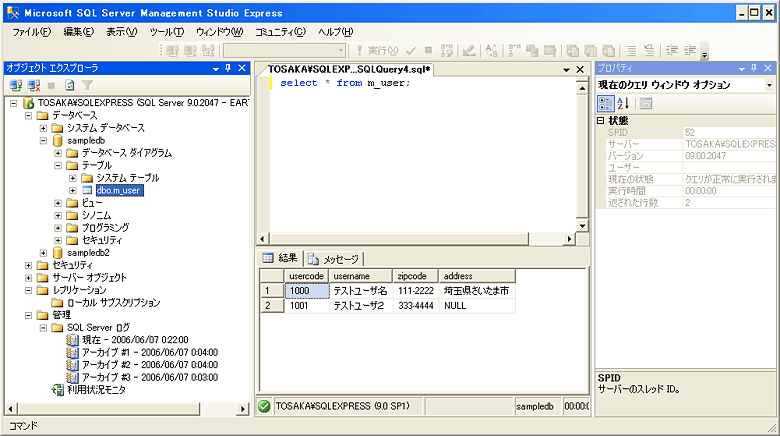Click Property Pages icon in Properties panel
Screen dimensions: 780x436
point(646,104)
